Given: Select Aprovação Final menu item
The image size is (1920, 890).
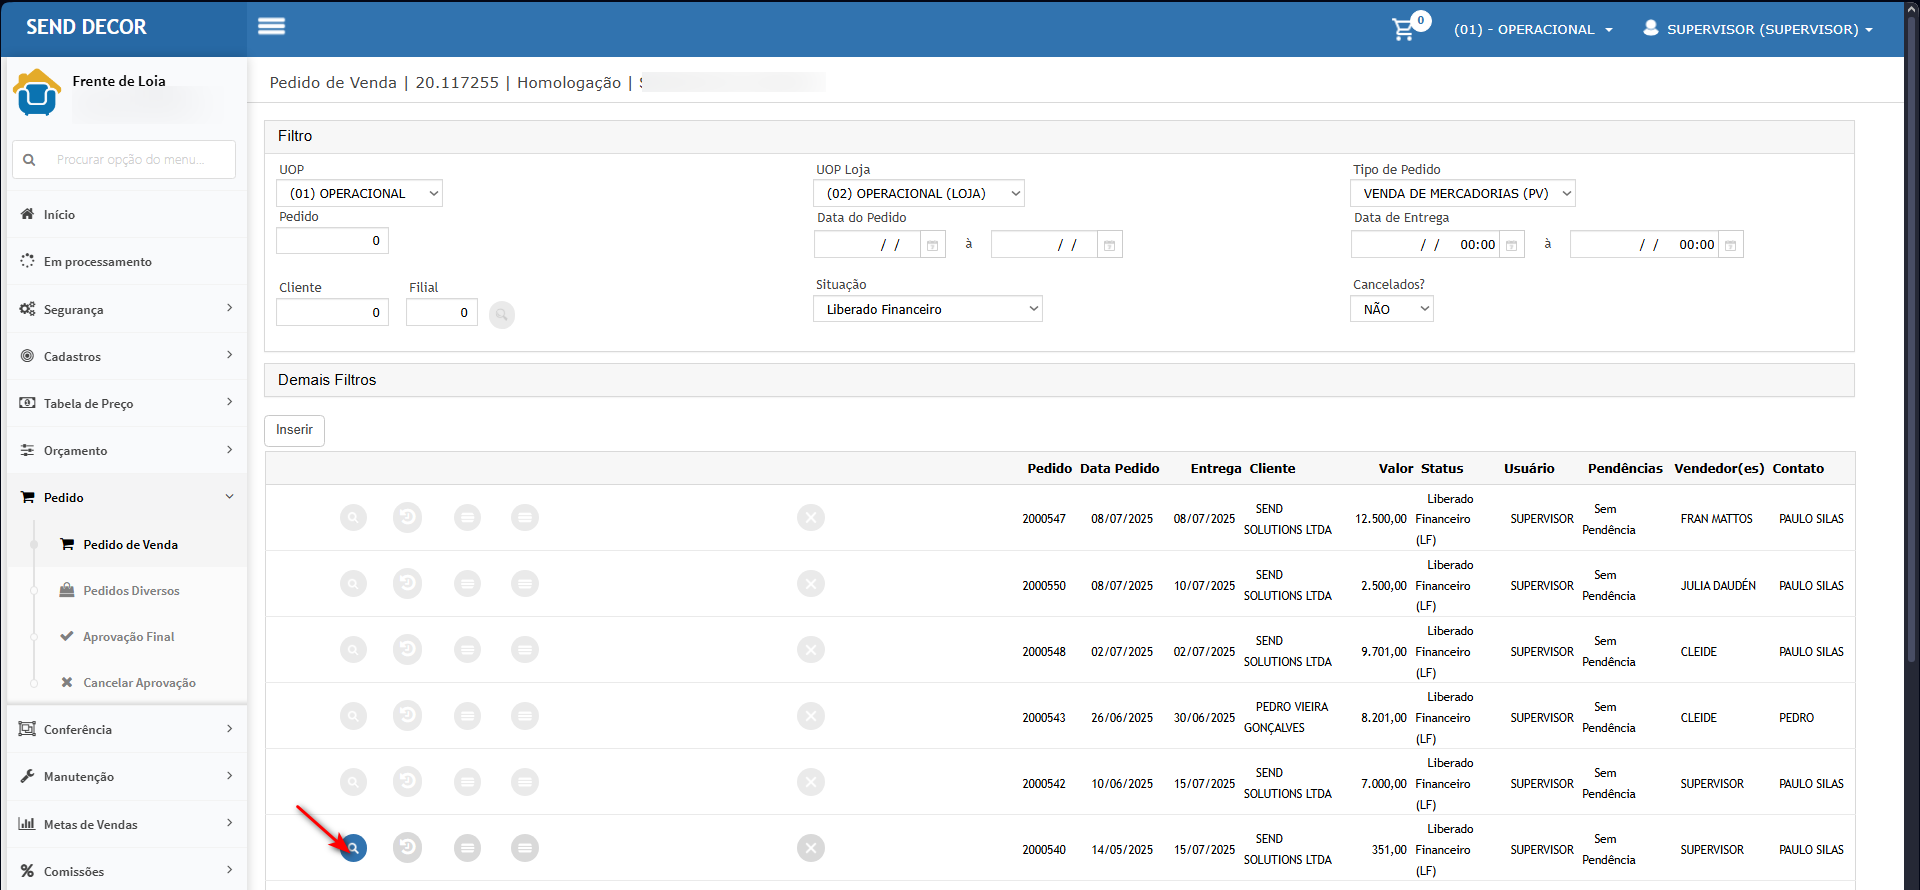Looking at the screenshot, I should click(x=128, y=637).
